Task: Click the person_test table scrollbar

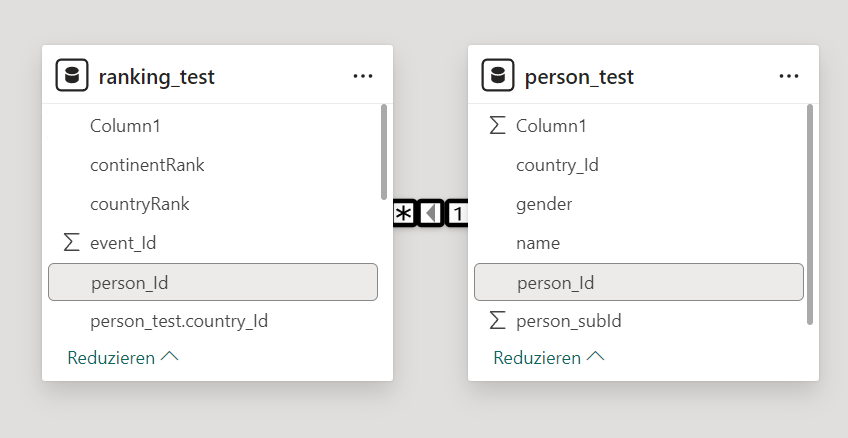Action: 810,214
